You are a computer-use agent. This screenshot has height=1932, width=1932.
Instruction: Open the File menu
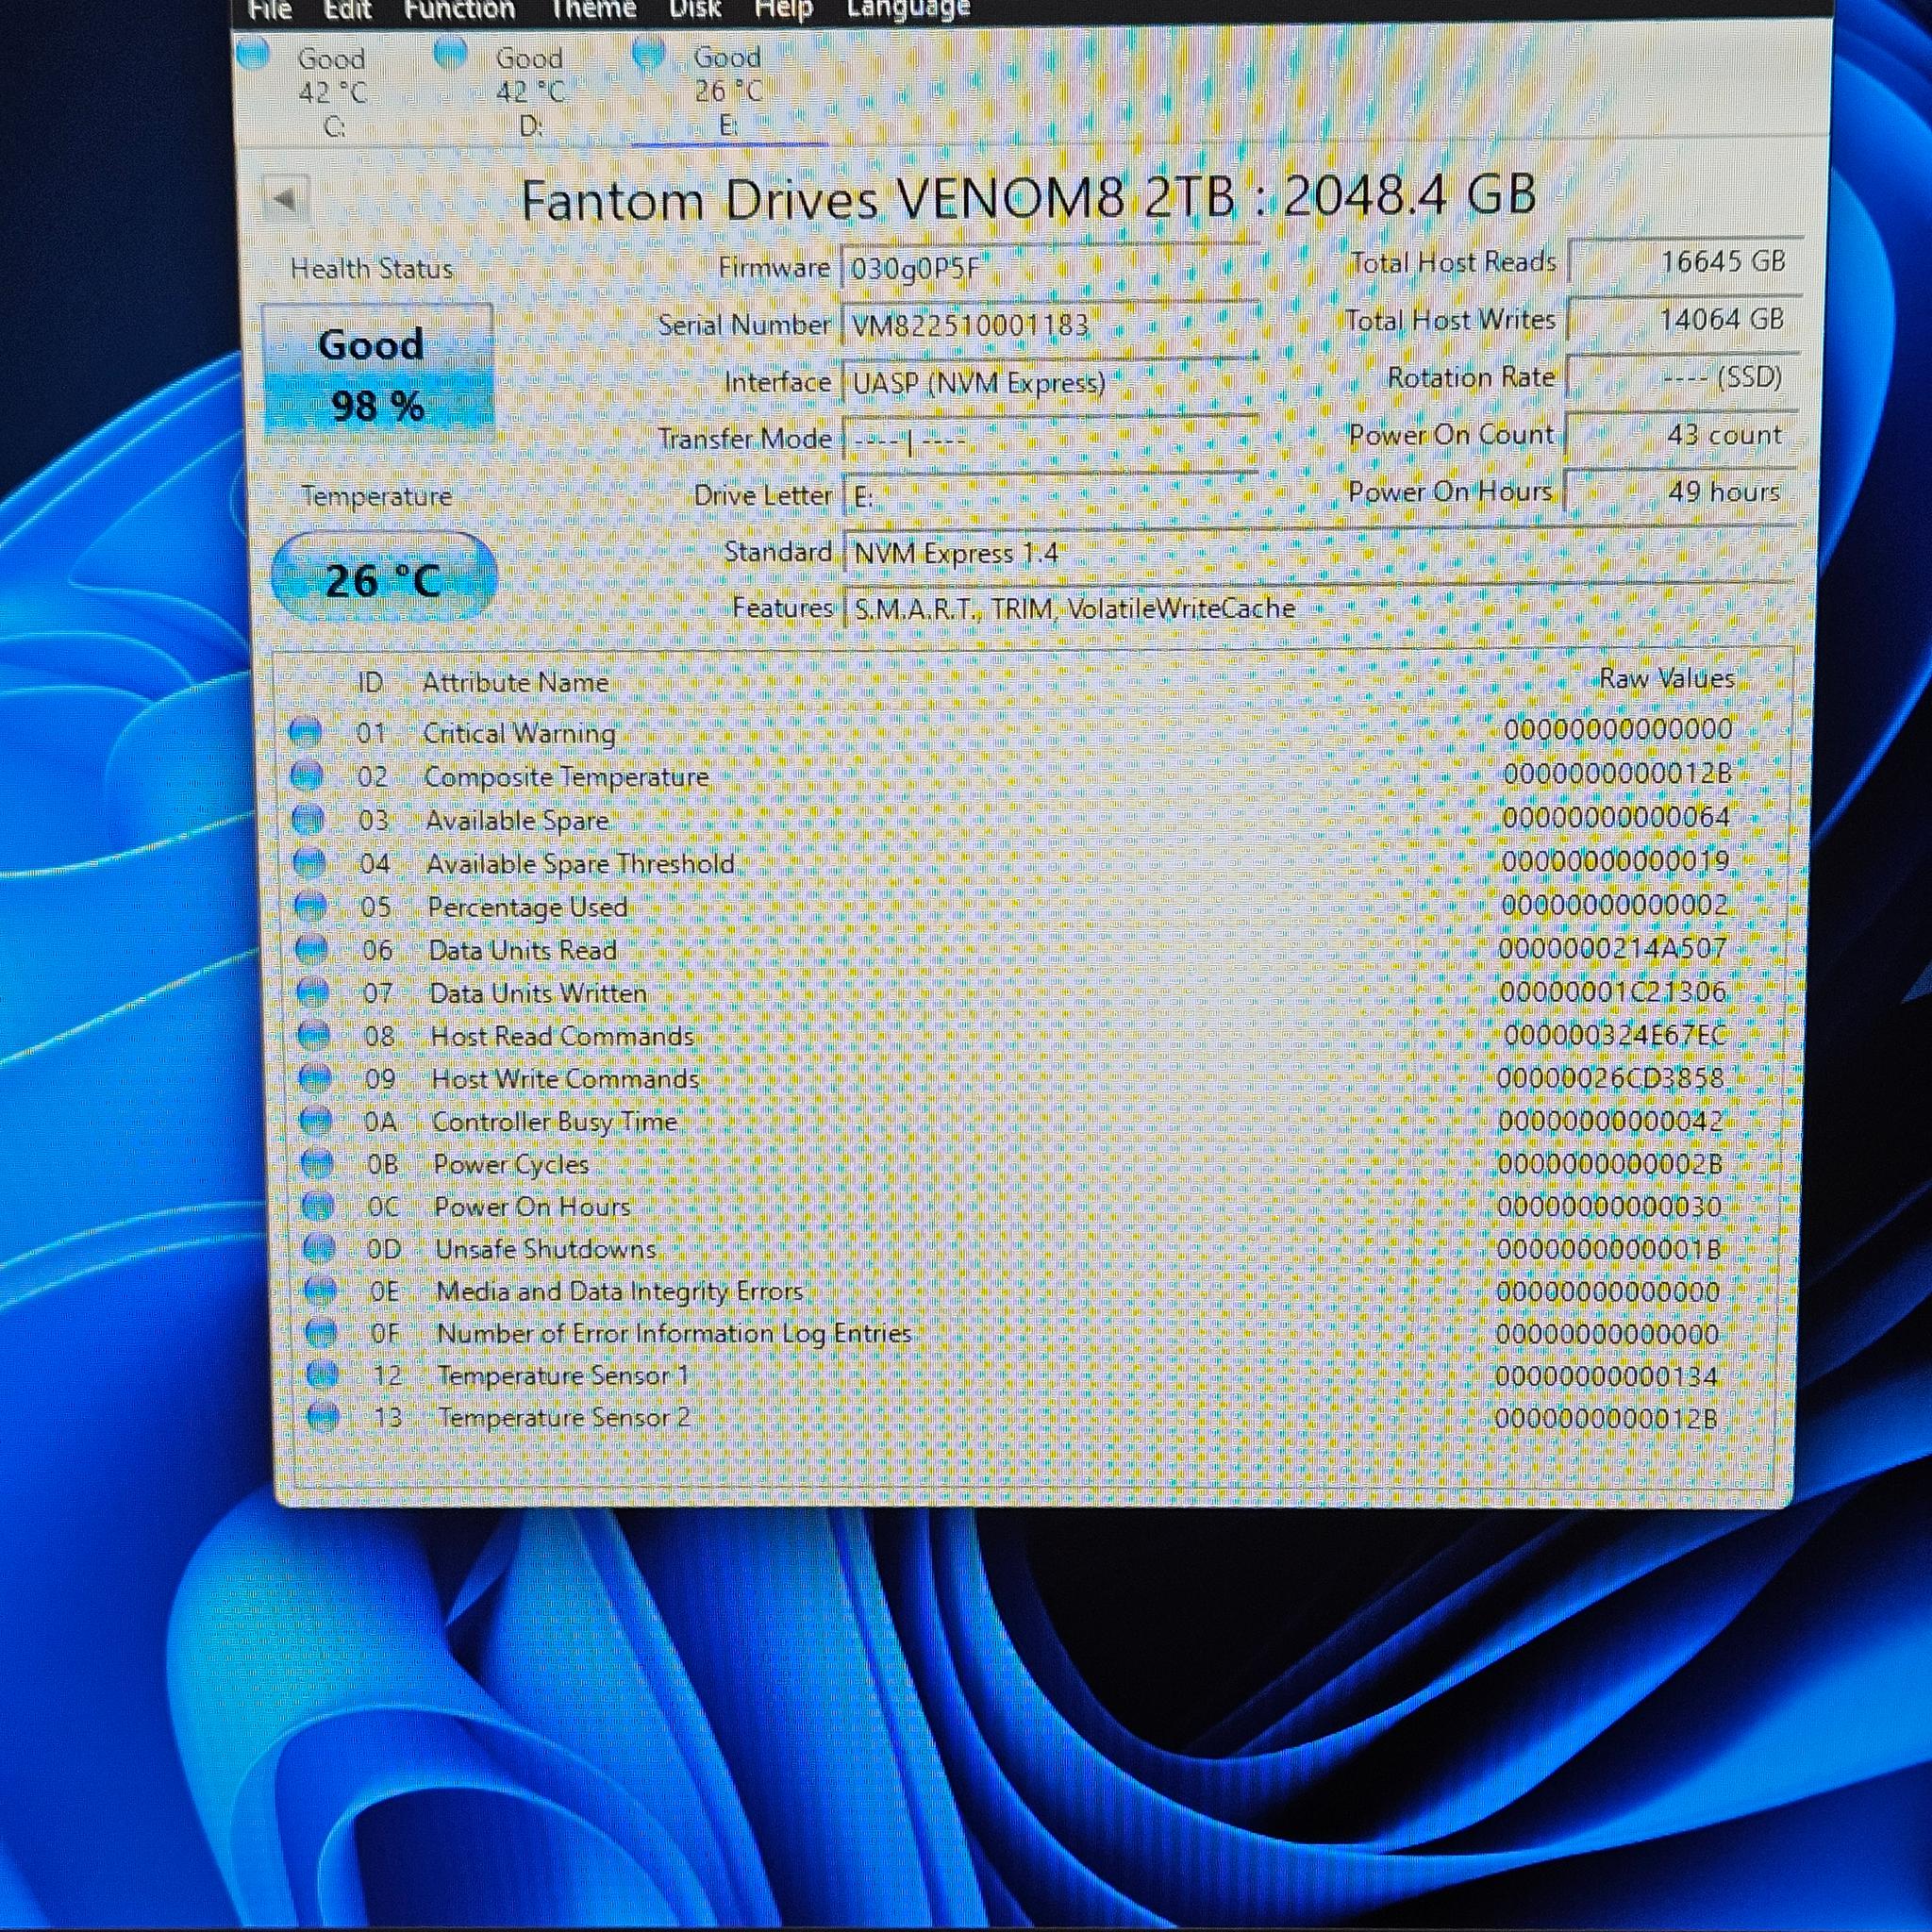(x=270, y=10)
